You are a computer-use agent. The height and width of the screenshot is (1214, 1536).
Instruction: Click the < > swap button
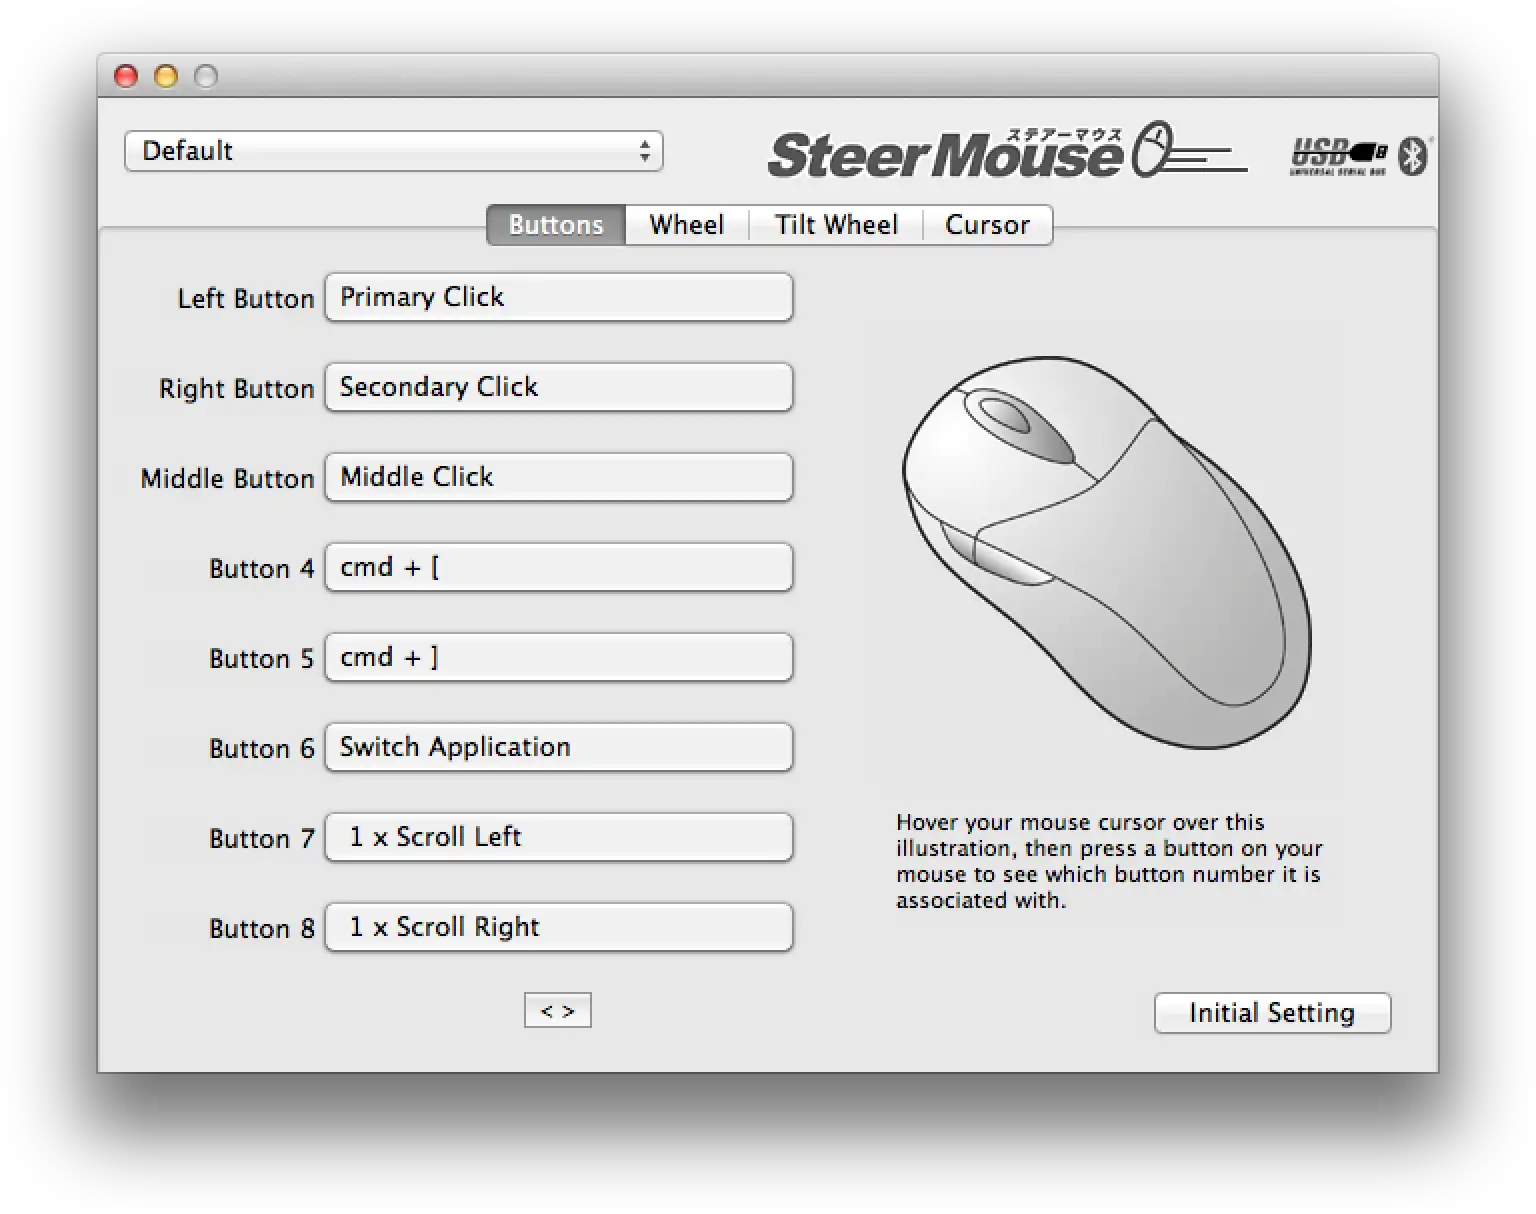[x=558, y=1011]
